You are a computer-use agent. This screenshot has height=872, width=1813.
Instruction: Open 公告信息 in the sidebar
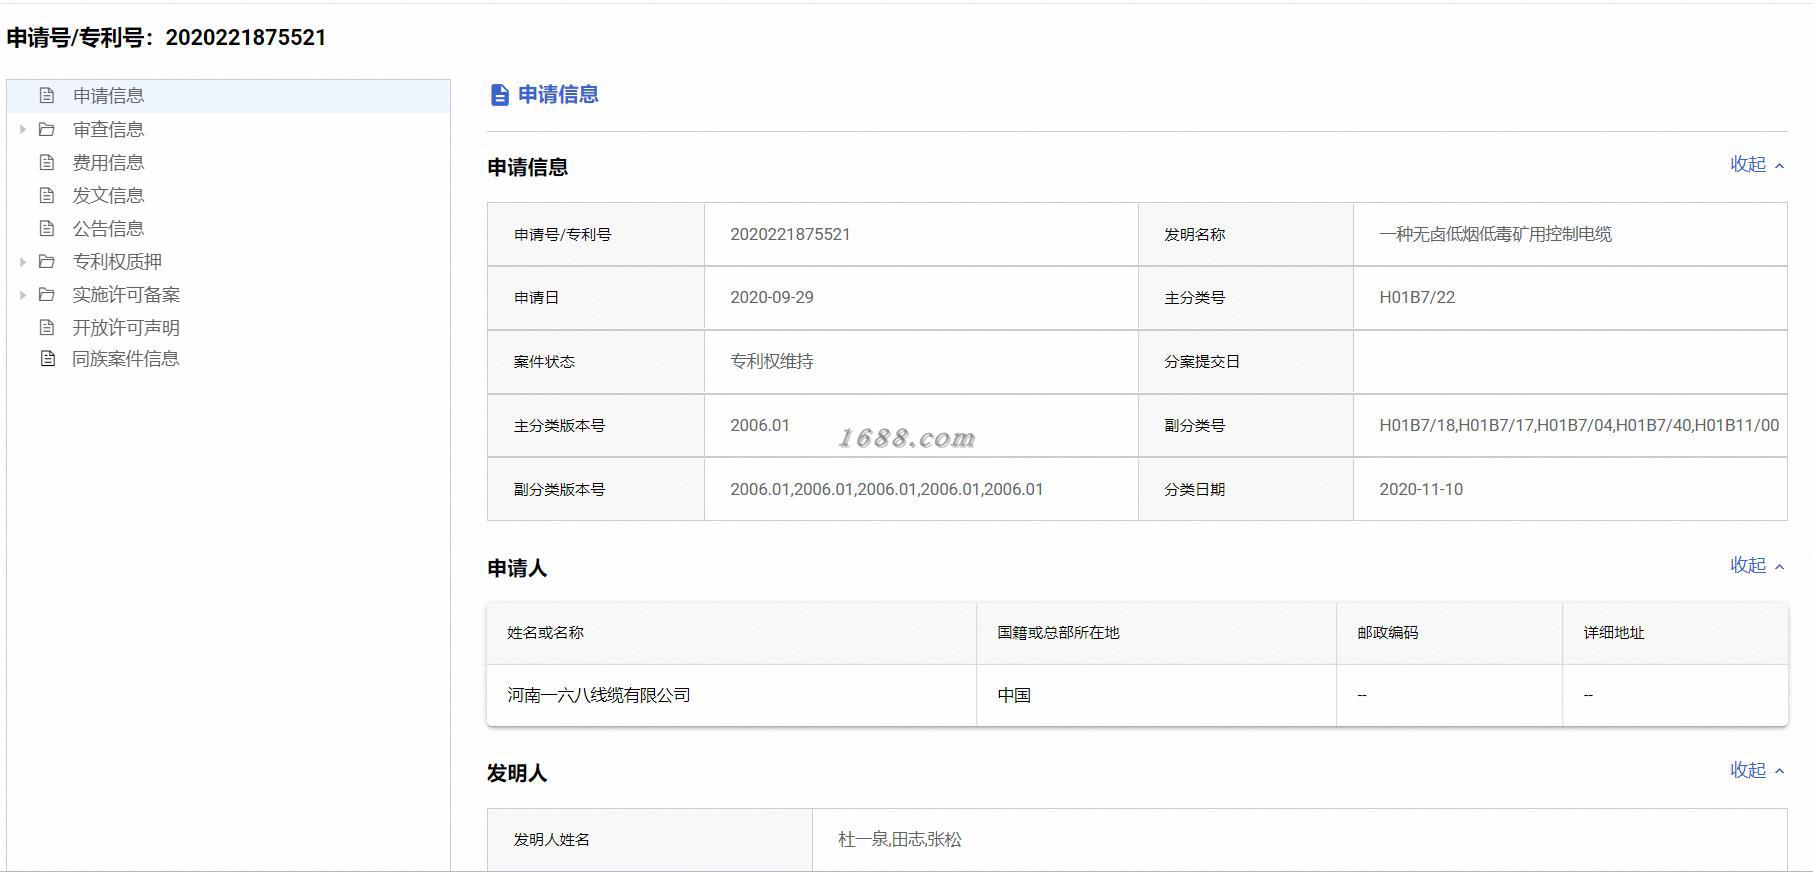108,228
